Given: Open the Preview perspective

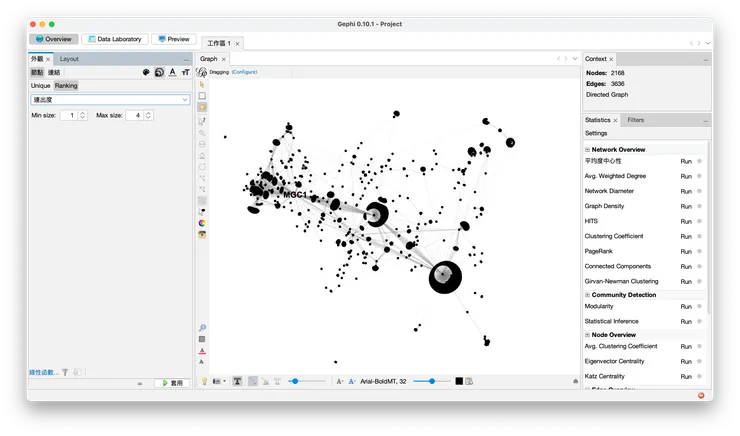Looking at the screenshot, I should click(x=174, y=39).
